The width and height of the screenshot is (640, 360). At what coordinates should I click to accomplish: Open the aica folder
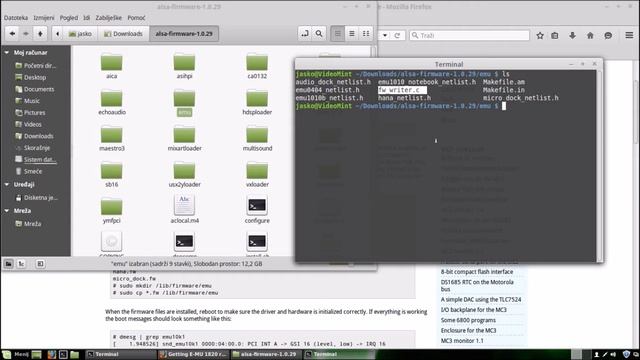111,66
